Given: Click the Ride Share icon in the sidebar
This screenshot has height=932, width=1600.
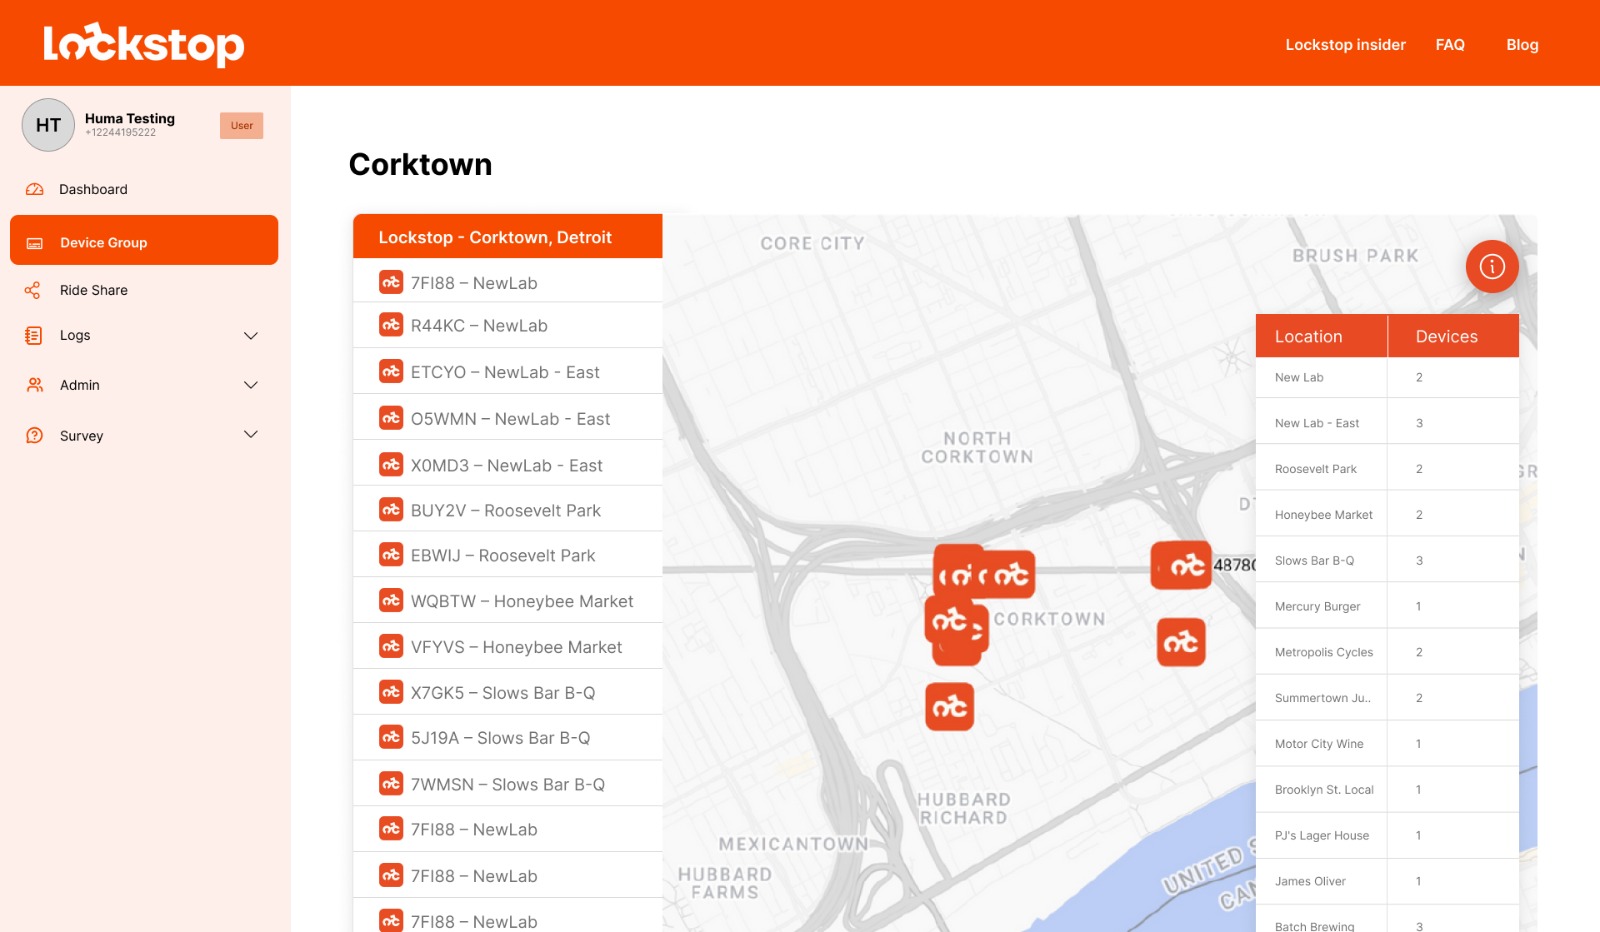Looking at the screenshot, I should coord(33,290).
